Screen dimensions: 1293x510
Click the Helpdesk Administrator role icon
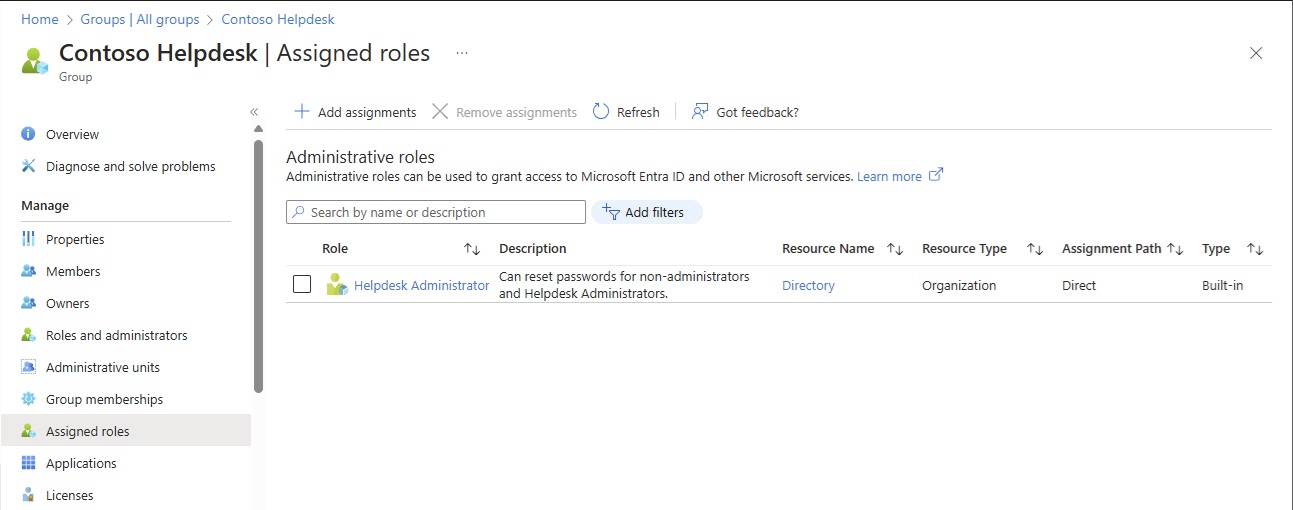[337, 285]
